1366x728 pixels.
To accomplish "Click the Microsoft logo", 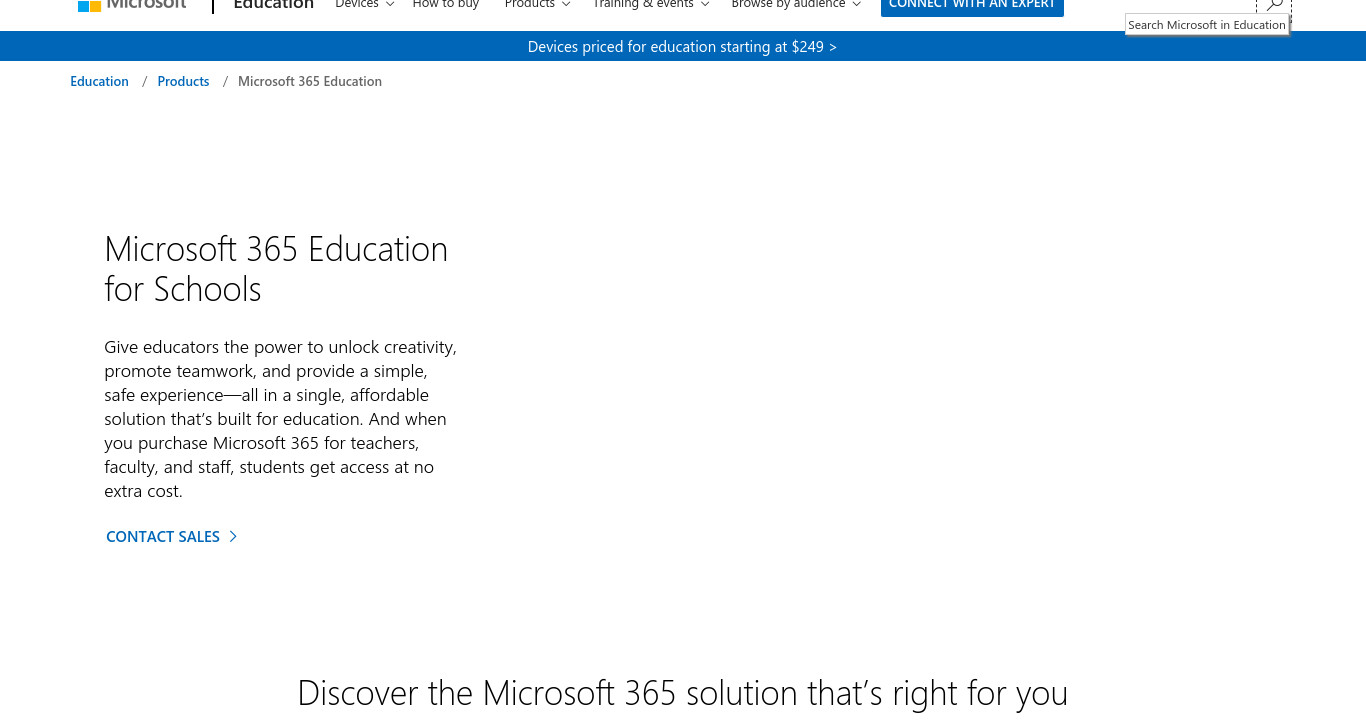I will point(132,5).
